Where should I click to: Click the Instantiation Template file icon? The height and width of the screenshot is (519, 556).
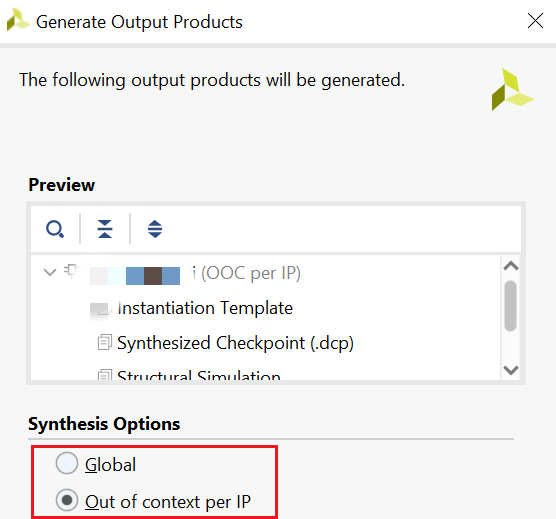(x=100, y=309)
